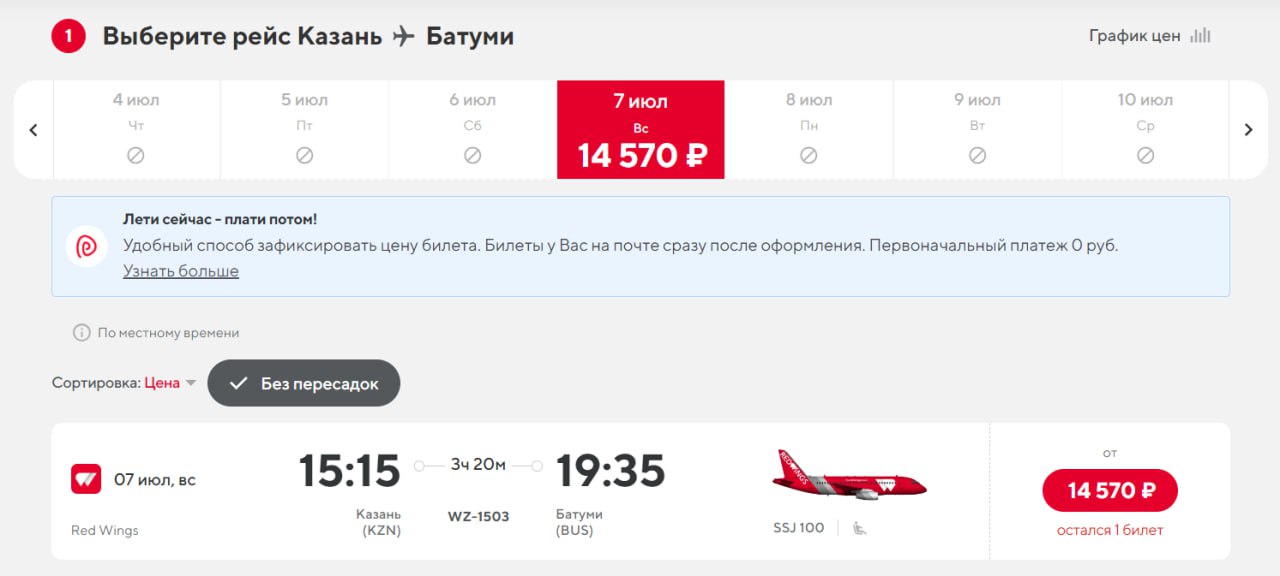Click the reduced mobility seat icon
Image resolution: width=1280 pixels, height=576 pixels.
tap(859, 528)
